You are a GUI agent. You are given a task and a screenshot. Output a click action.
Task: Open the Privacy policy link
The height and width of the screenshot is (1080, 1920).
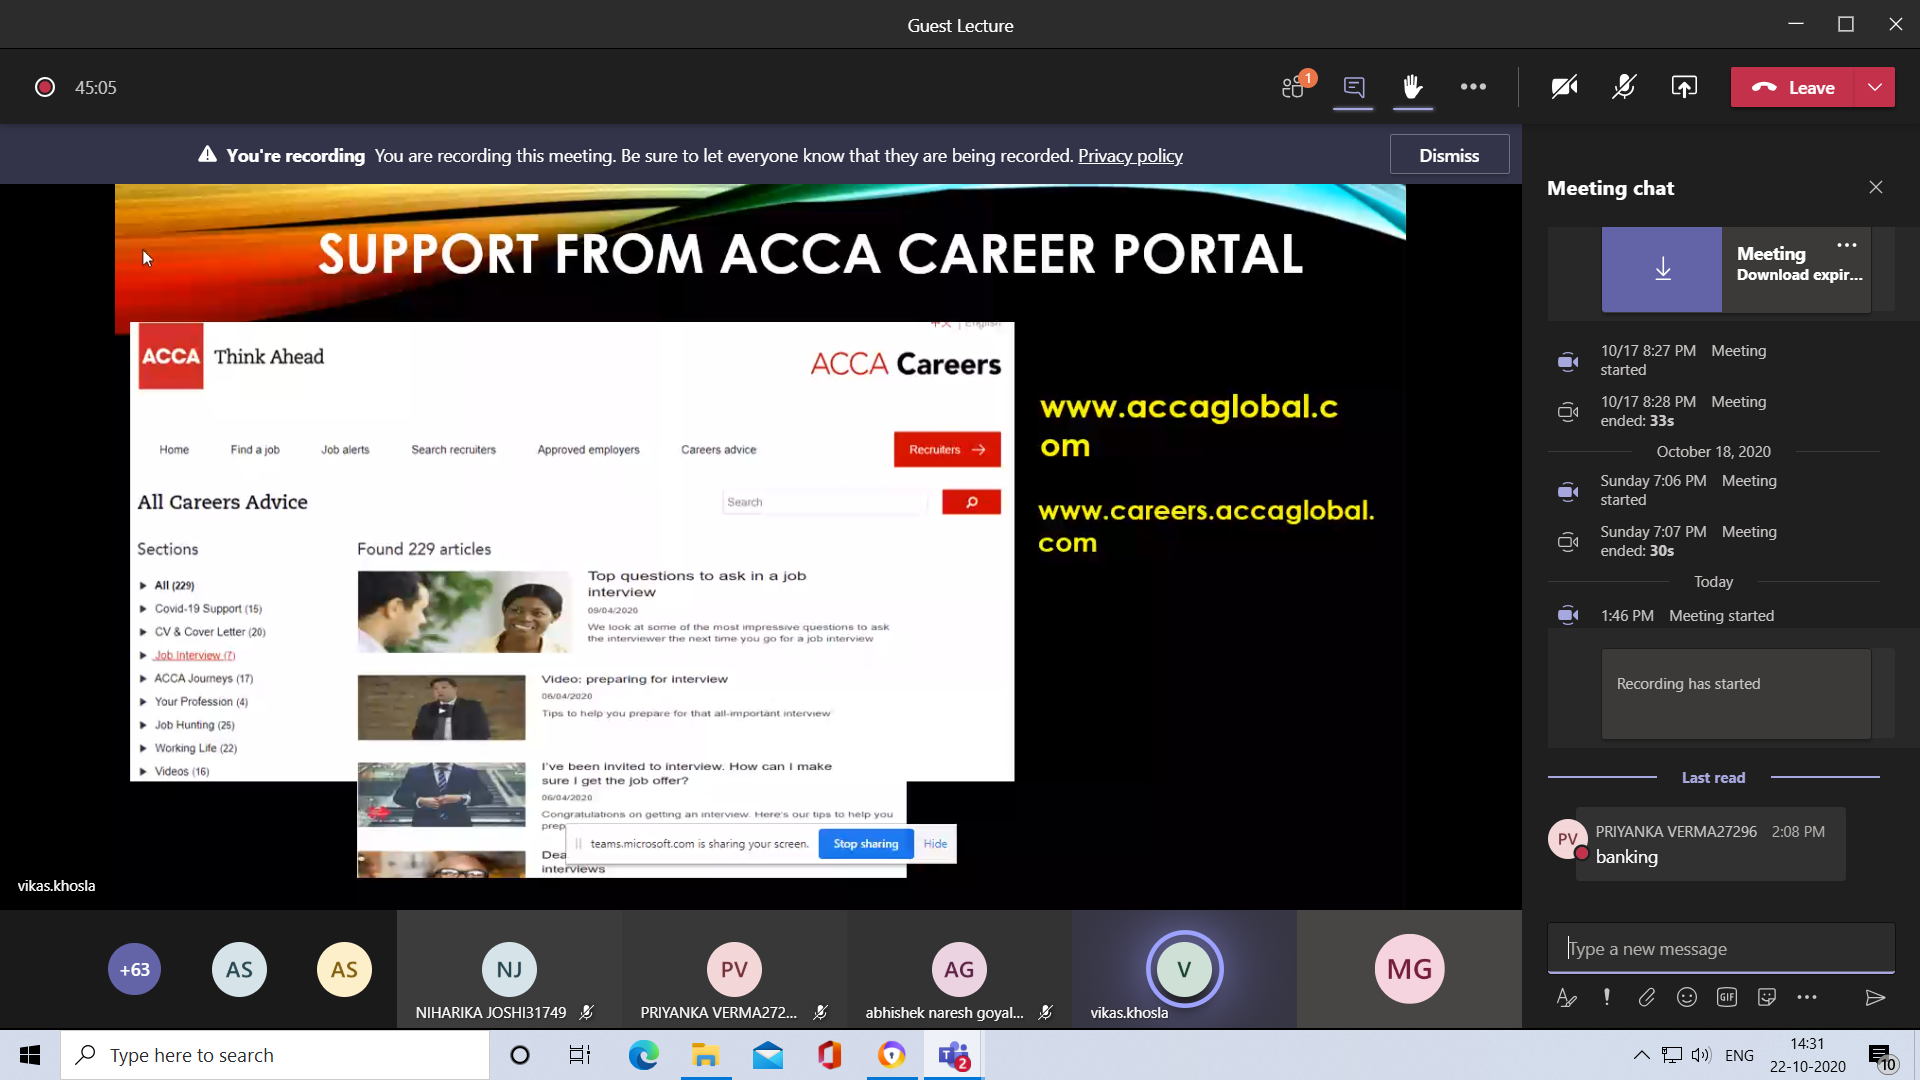[1130, 156]
